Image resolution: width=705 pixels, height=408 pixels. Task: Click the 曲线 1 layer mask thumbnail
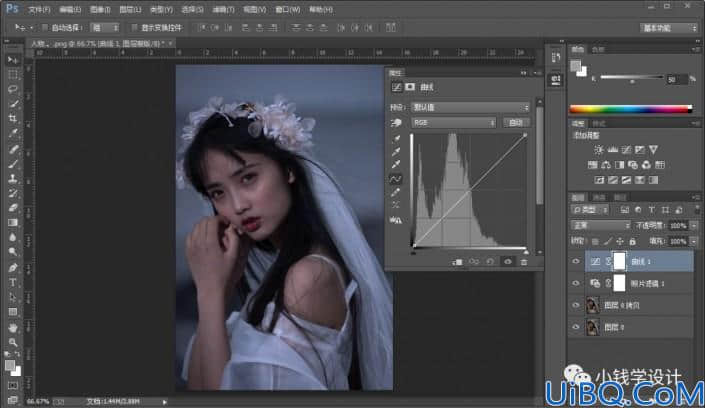point(620,261)
